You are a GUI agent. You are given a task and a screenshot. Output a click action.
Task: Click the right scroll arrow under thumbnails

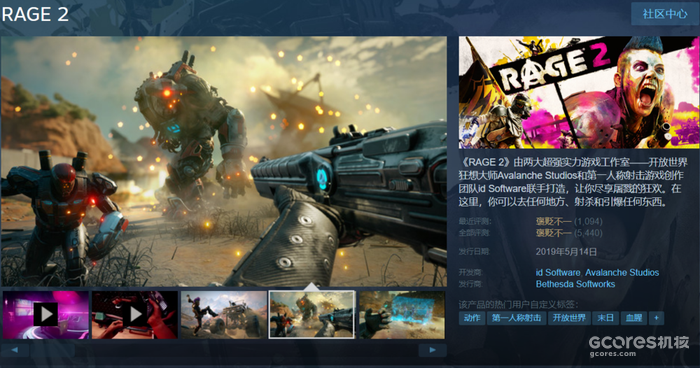tap(432, 350)
